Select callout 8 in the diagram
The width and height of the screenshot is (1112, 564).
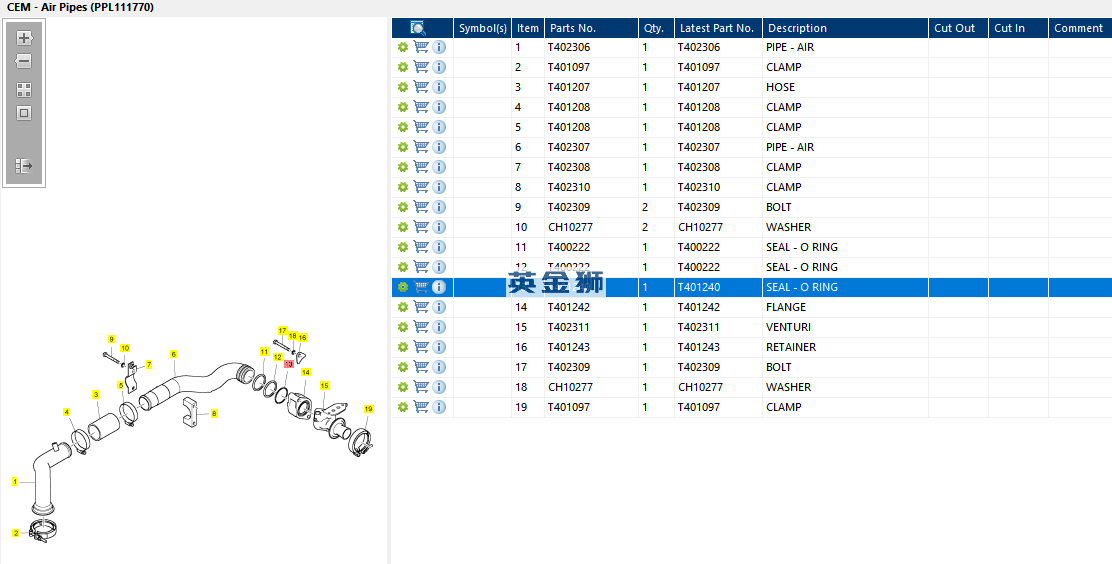tap(214, 413)
